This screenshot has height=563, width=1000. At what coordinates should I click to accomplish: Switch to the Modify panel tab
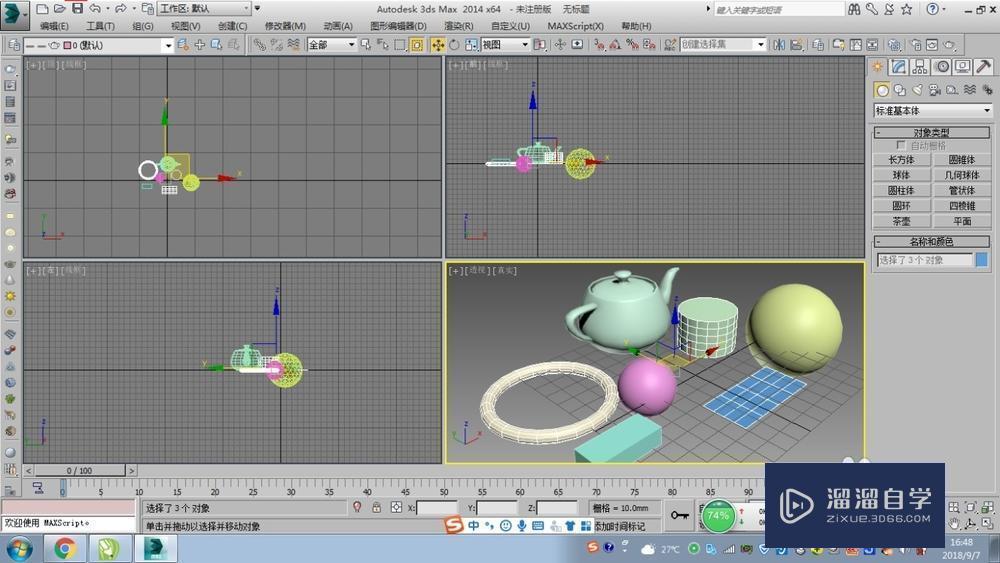(899, 66)
